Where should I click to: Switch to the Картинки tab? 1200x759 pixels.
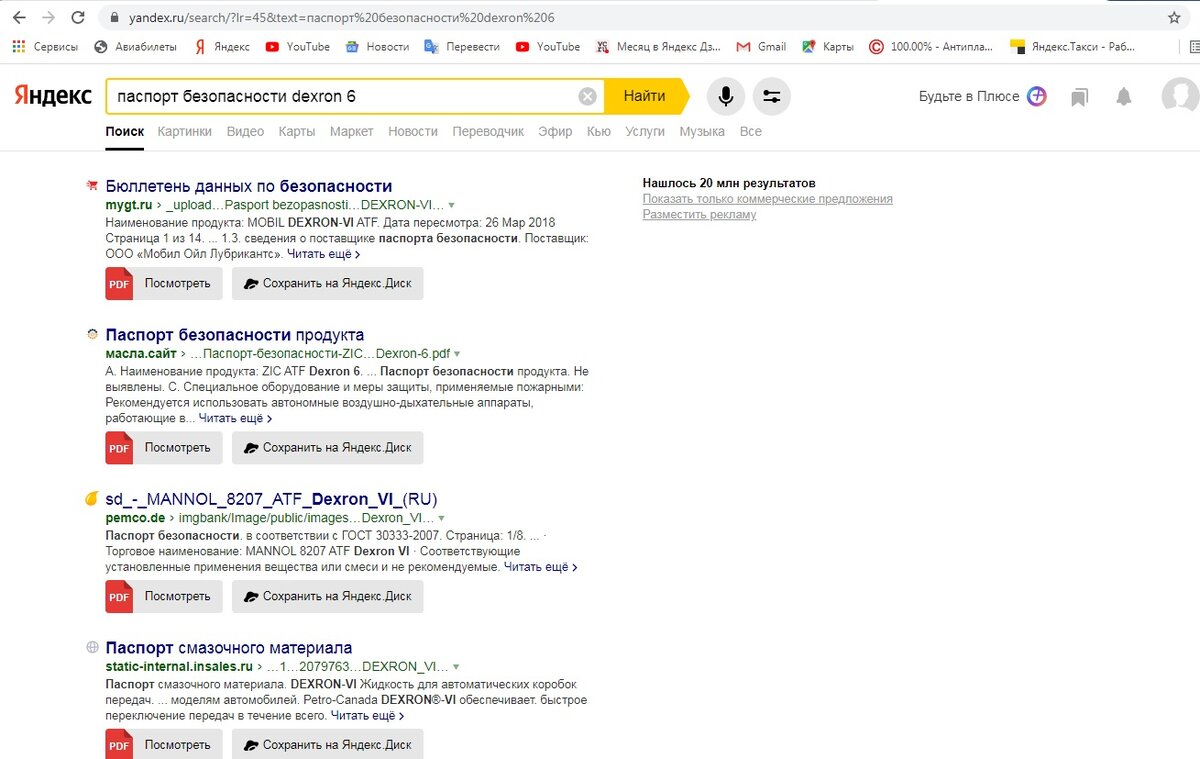[x=184, y=132]
